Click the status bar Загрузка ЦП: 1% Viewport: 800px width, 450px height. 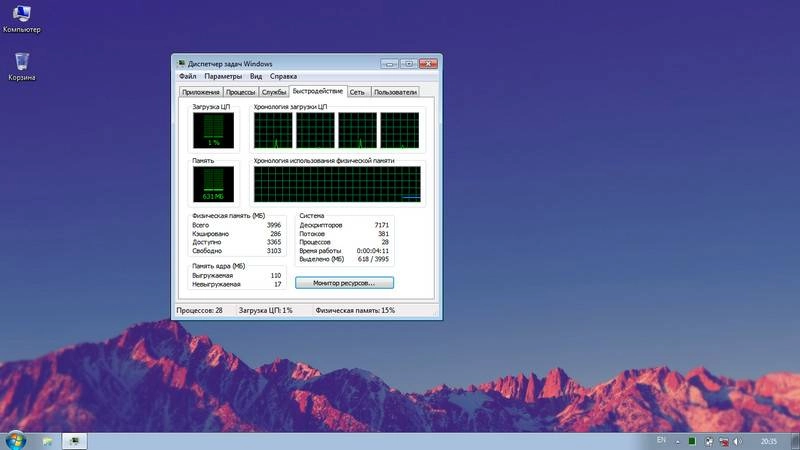(266, 310)
